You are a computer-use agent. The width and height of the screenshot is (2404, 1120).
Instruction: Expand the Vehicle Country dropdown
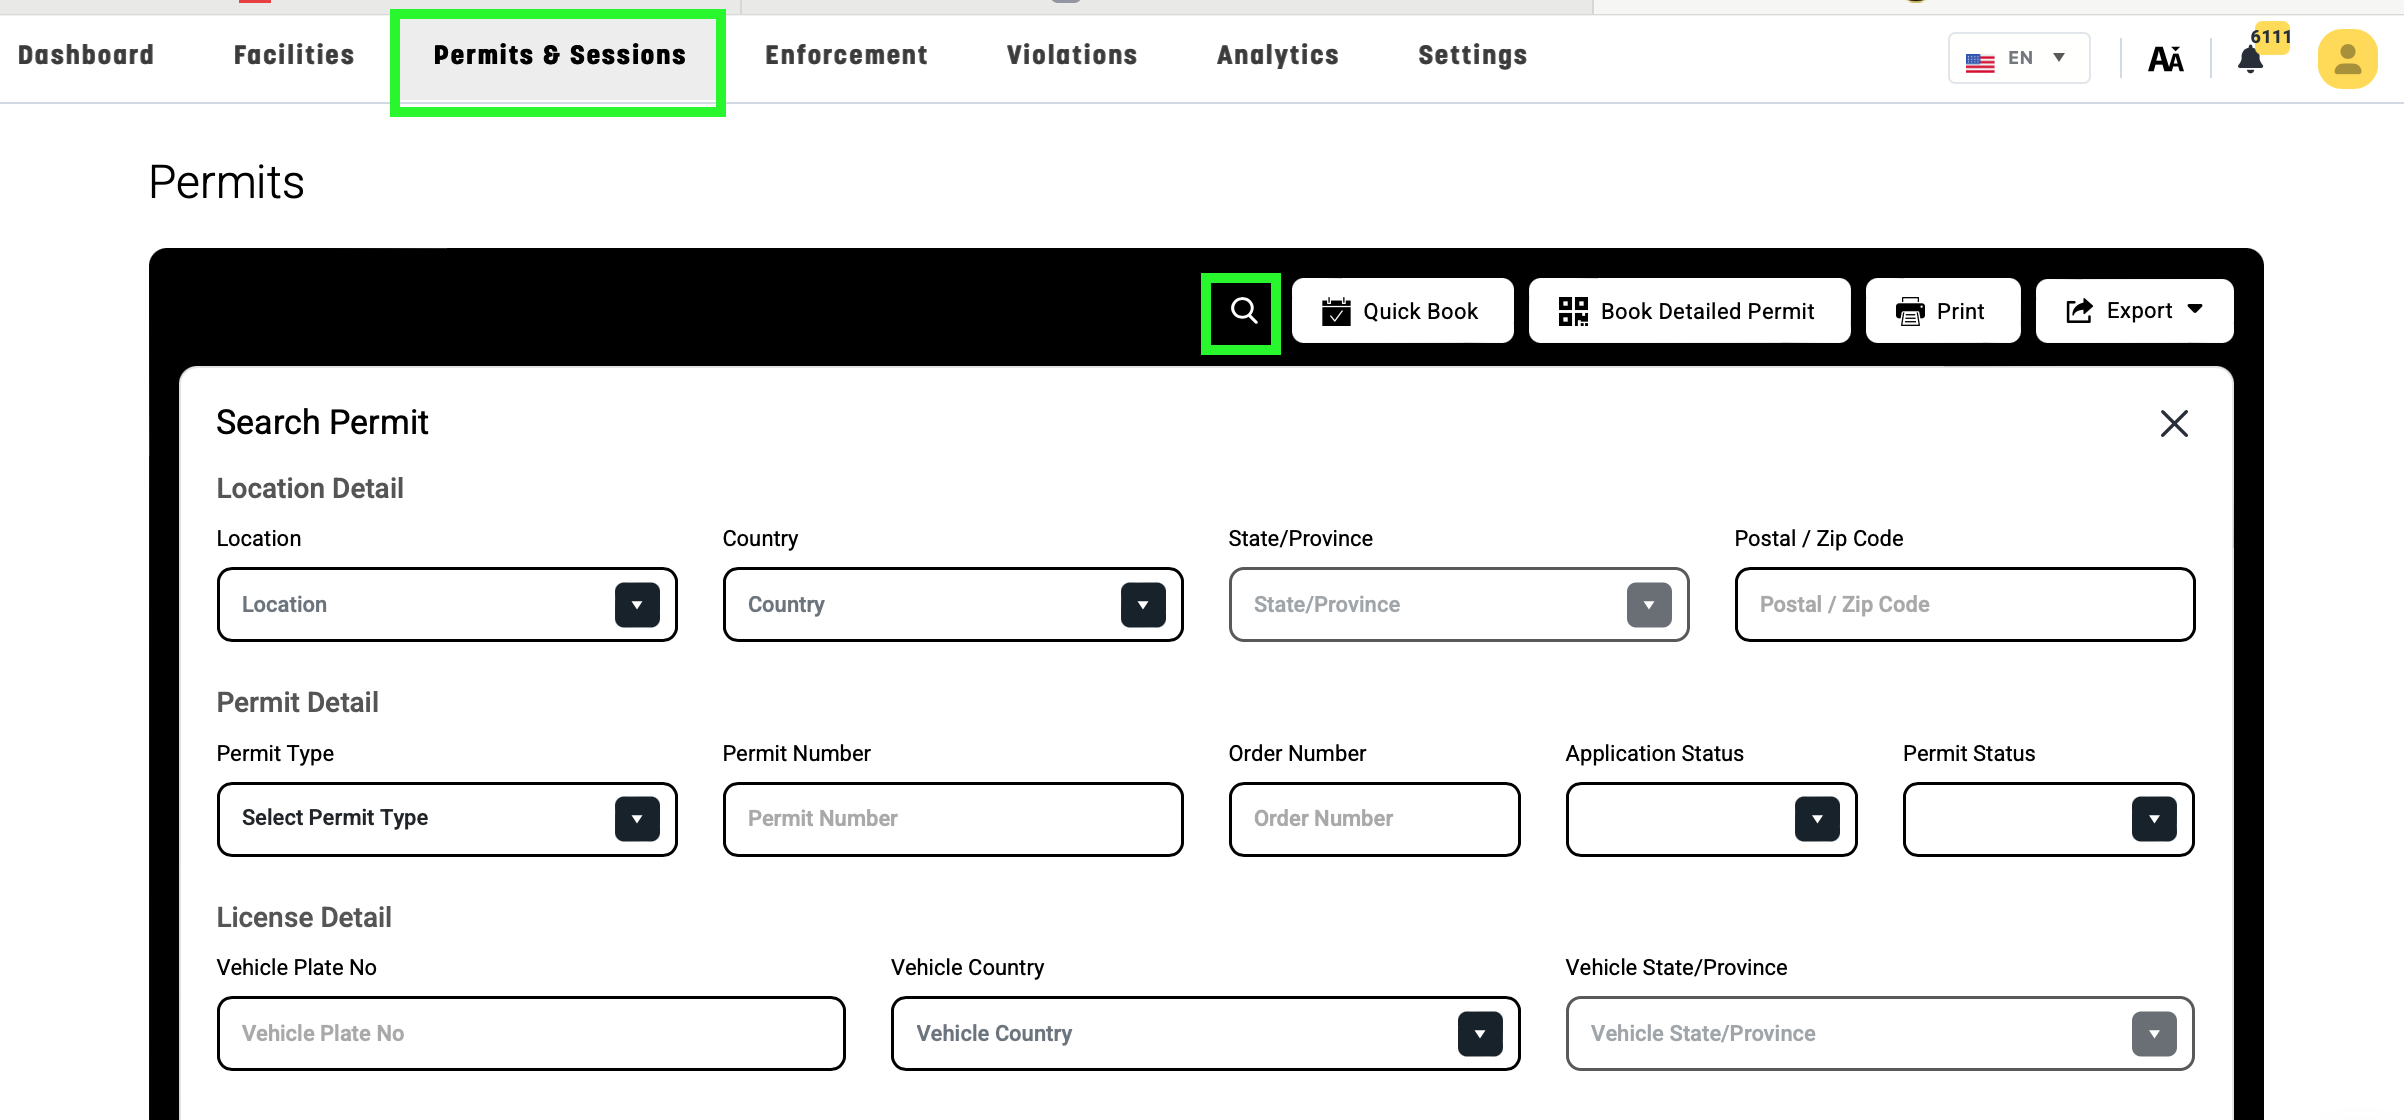(1479, 1034)
